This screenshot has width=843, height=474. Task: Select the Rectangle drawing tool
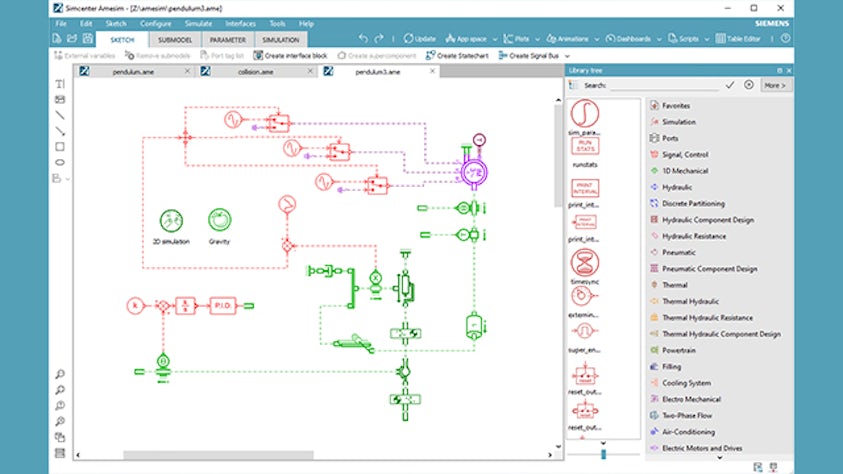point(60,147)
